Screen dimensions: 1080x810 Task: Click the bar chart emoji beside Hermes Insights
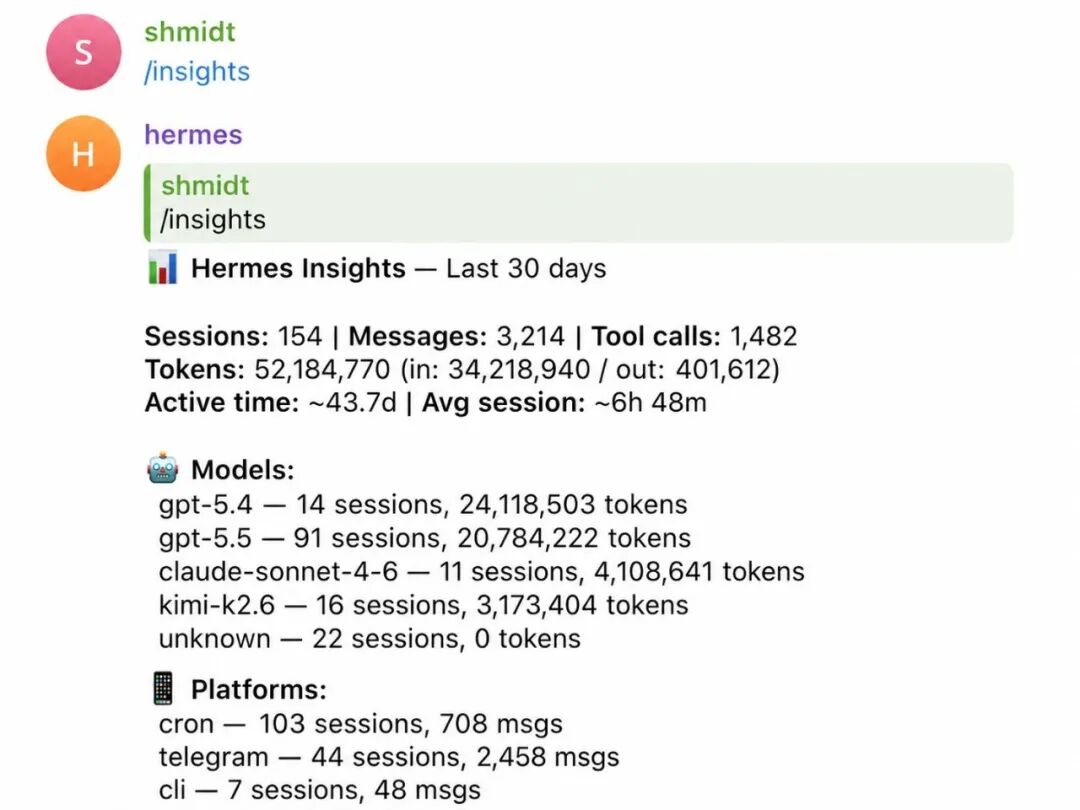pyautogui.click(x=163, y=267)
